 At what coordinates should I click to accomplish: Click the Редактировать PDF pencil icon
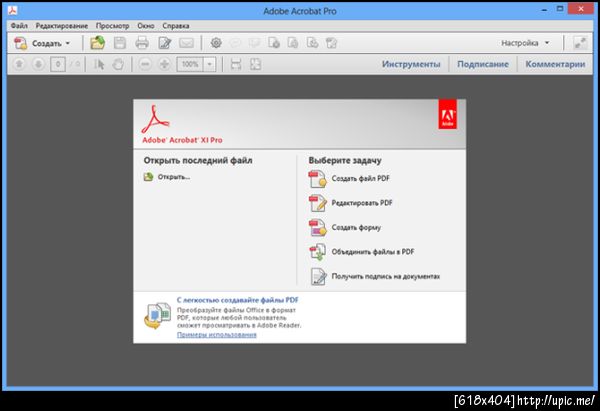pyautogui.click(x=318, y=203)
